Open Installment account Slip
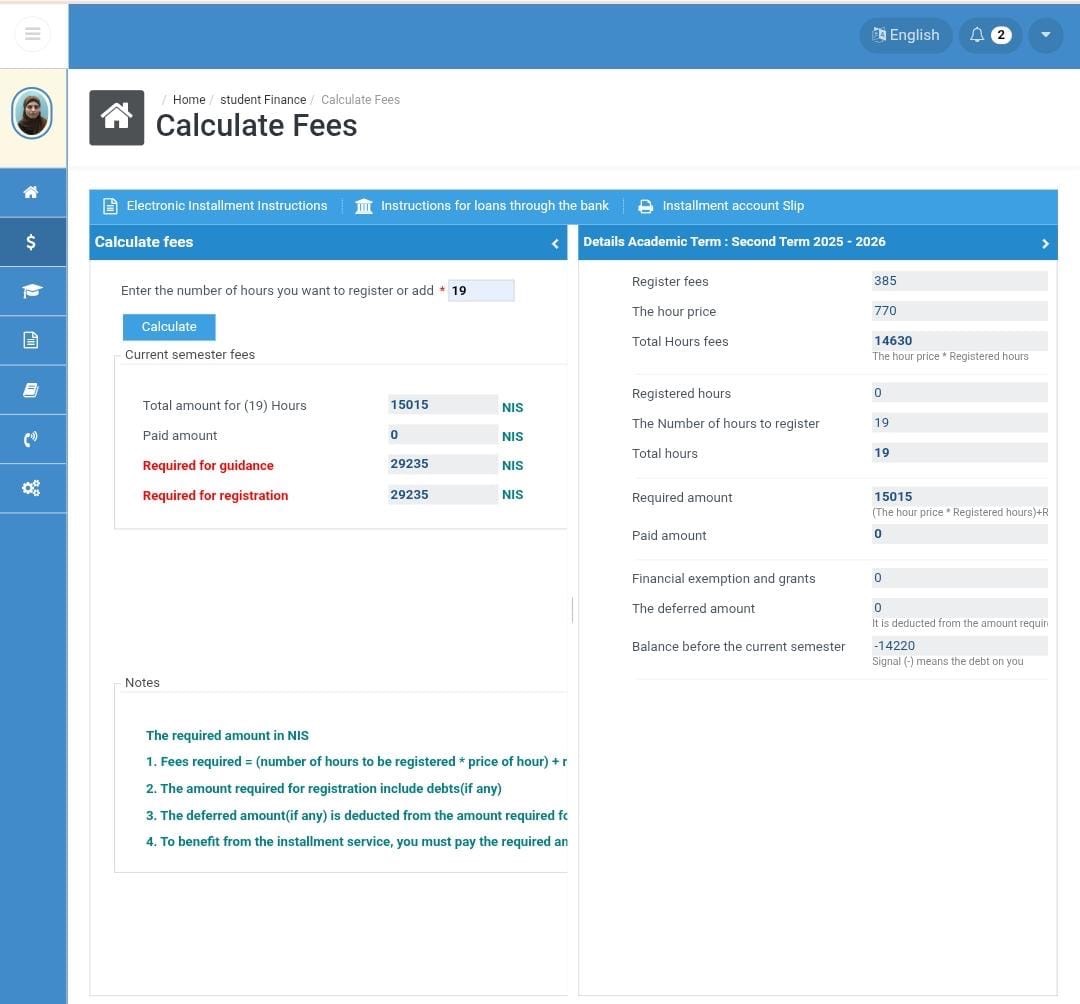Viewport: 1080px width, 1004px height. click(x=733, y=206)
